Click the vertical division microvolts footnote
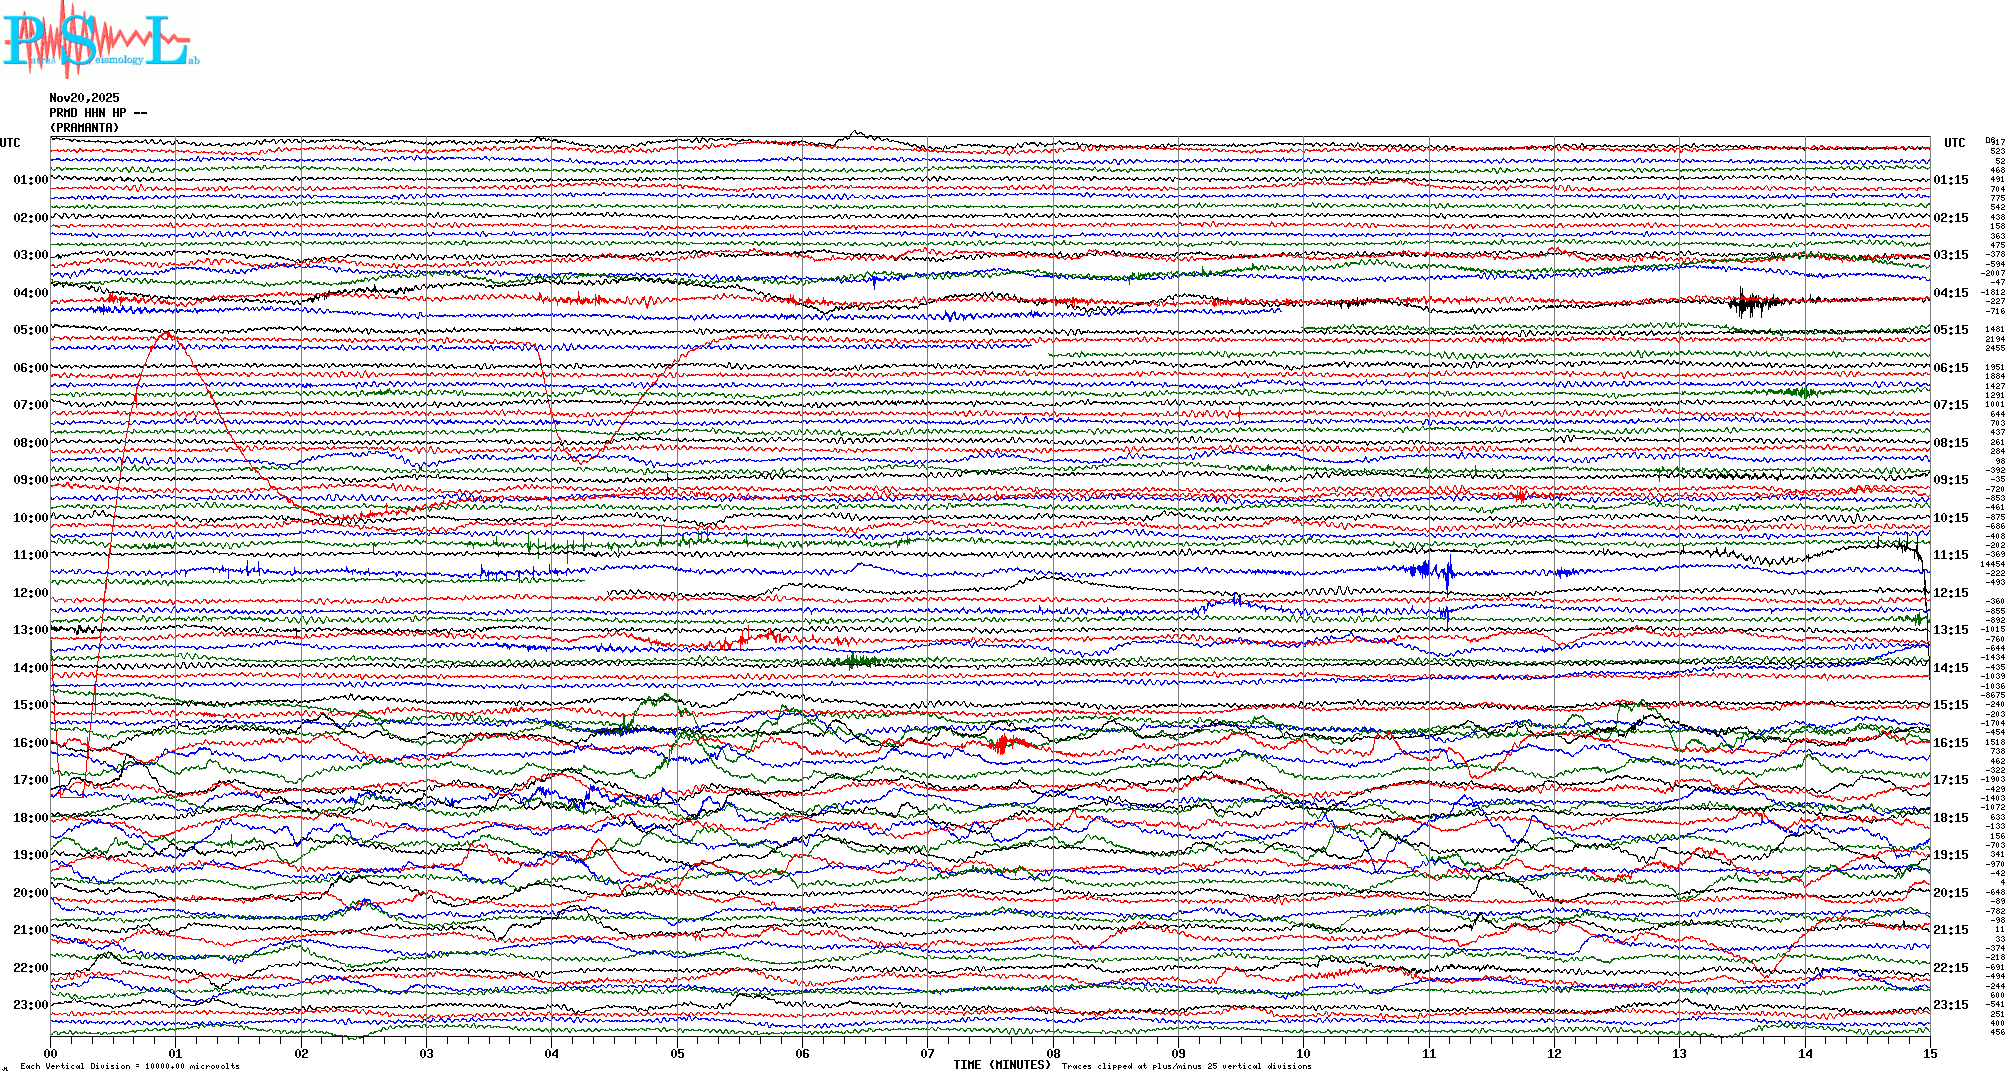The height and width of the screenshot is (1080, 2010). 130,1066
